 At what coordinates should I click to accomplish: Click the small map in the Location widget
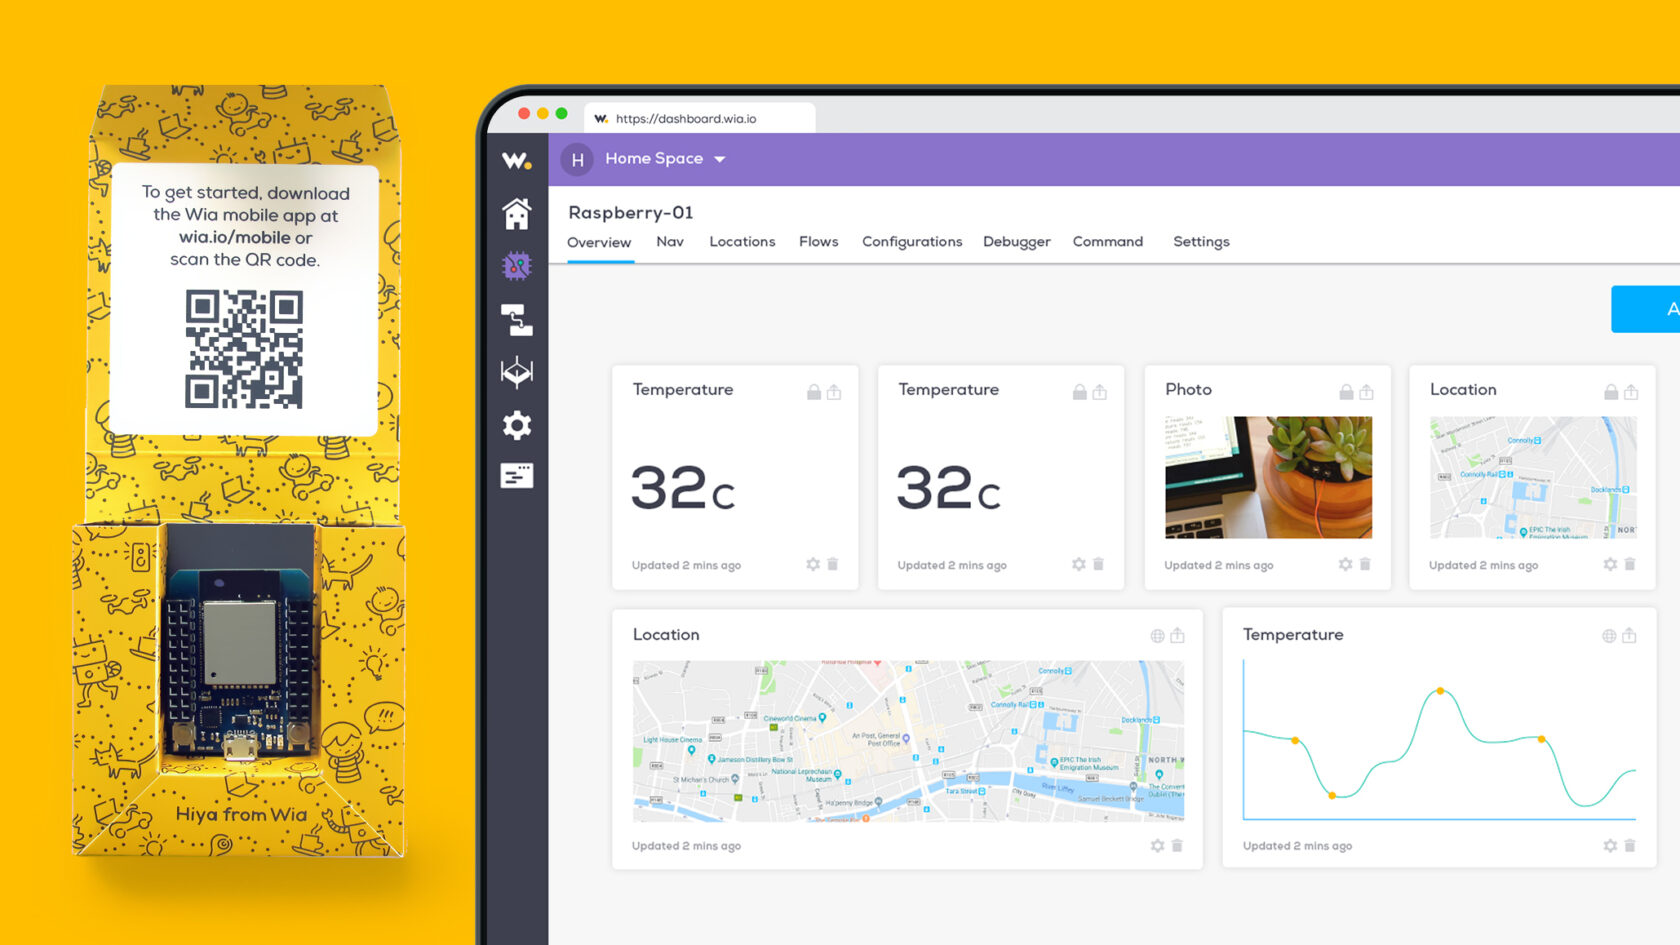click(x=1533, y=477)
